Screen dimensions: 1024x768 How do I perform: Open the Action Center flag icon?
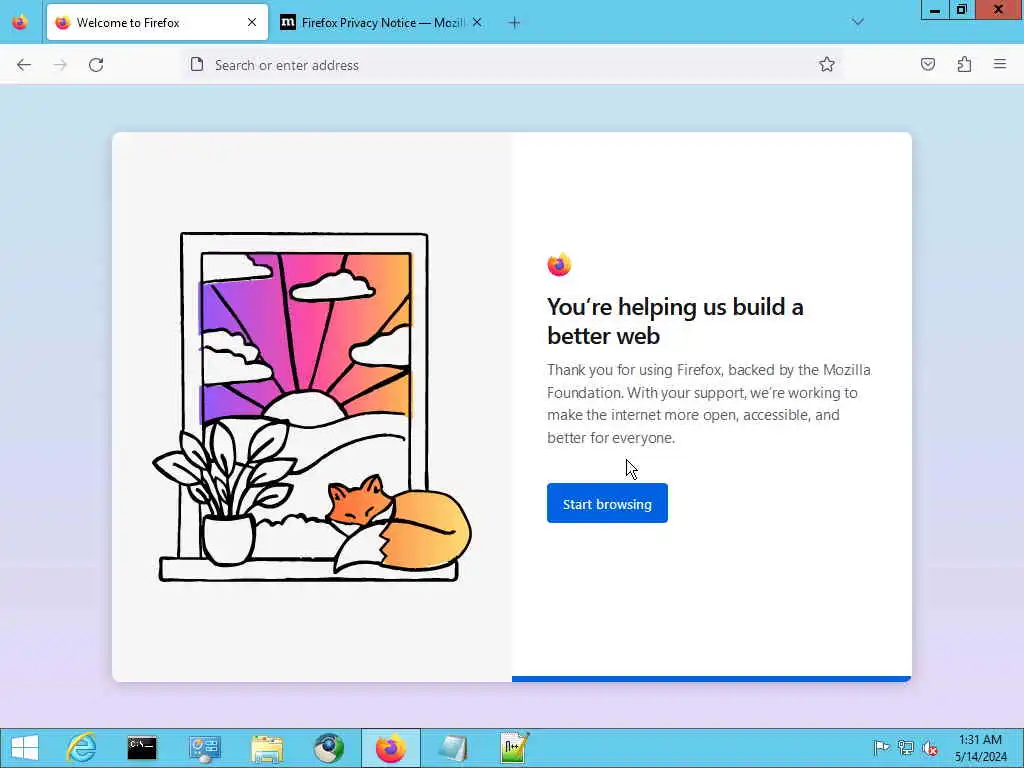point(882,748)
